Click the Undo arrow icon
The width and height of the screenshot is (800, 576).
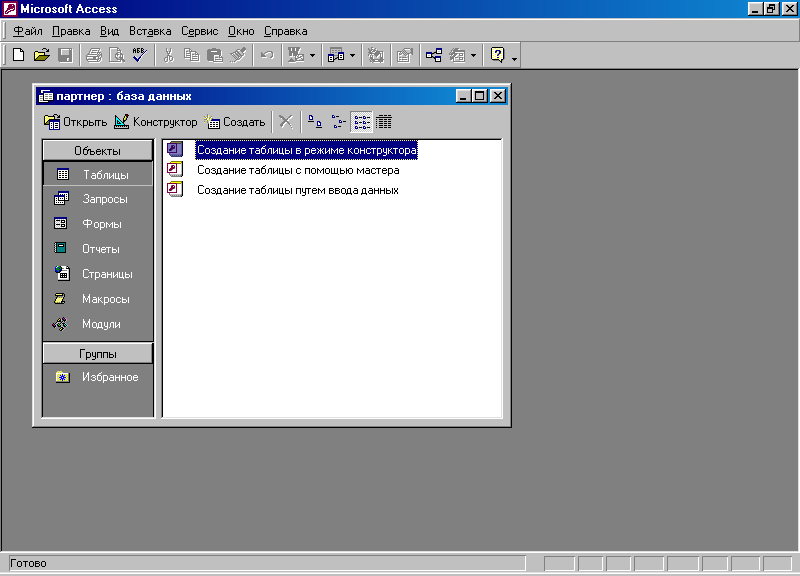pyautogui.click(x=267, y=55)
